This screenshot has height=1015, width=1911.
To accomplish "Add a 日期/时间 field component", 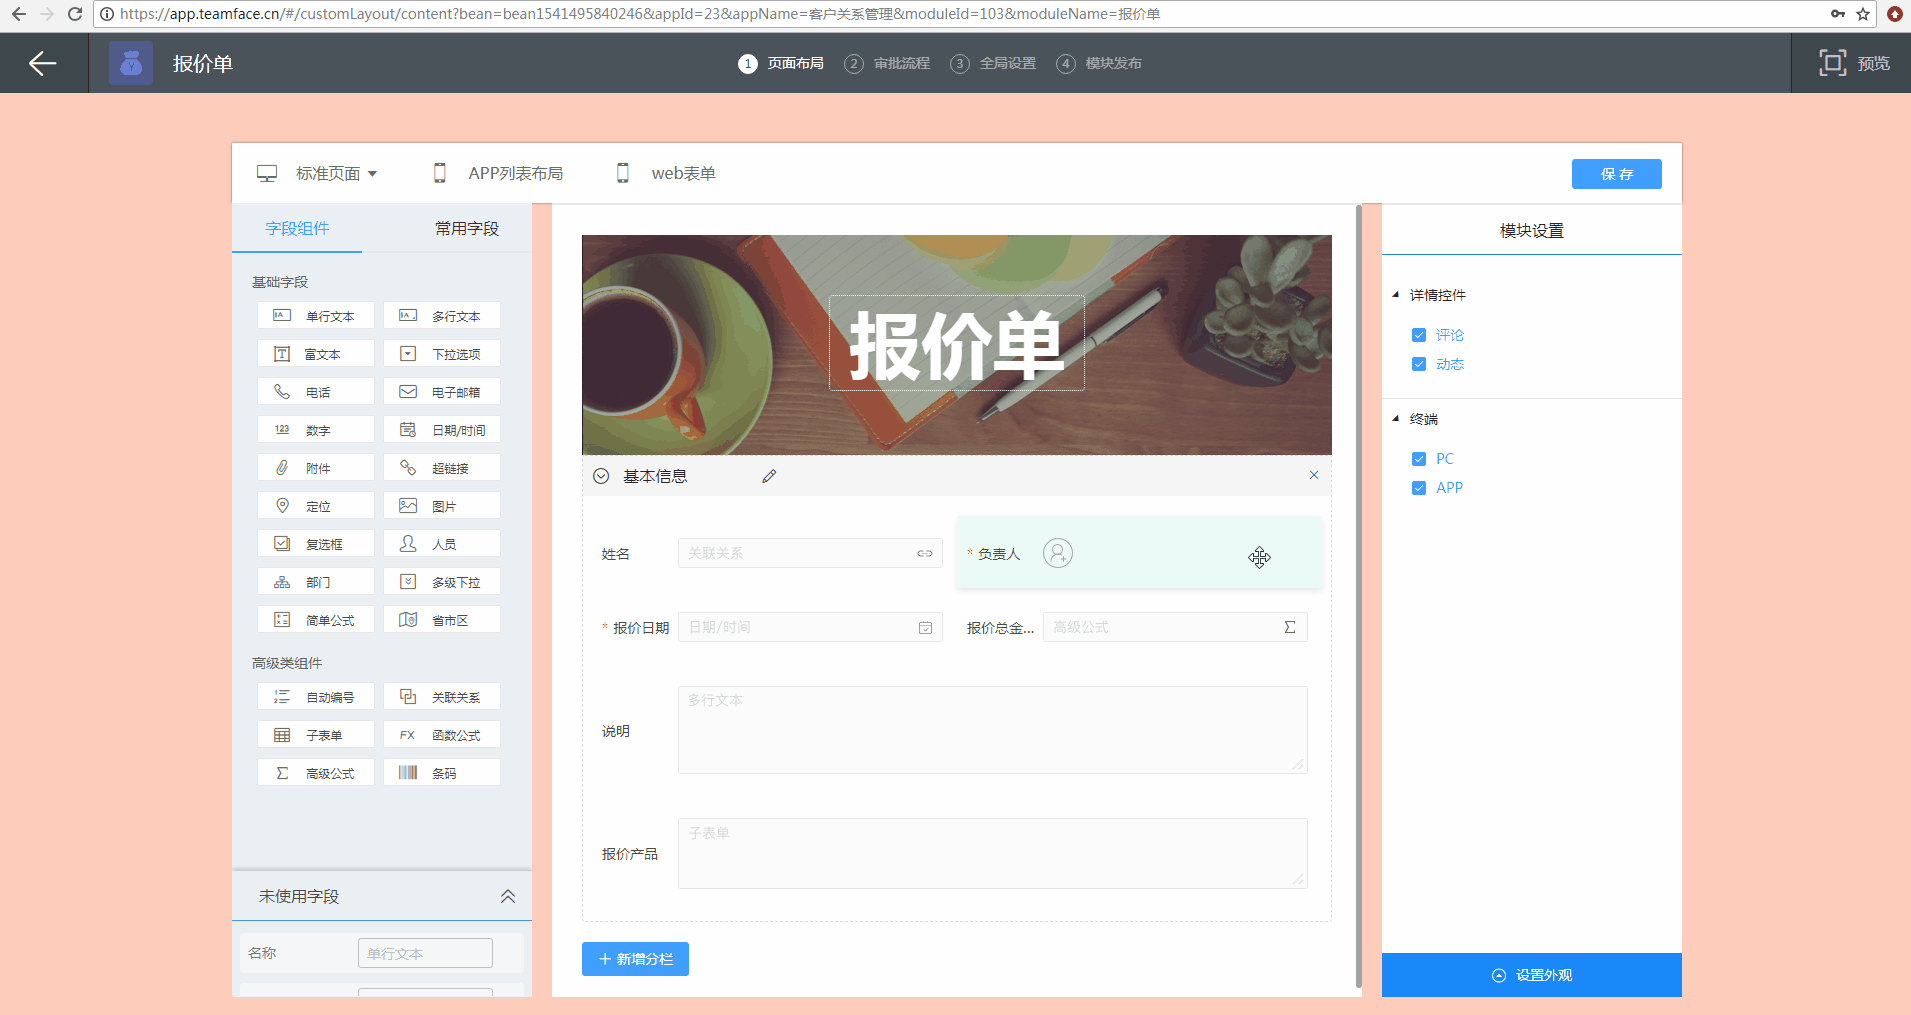I will click(442, 430).
